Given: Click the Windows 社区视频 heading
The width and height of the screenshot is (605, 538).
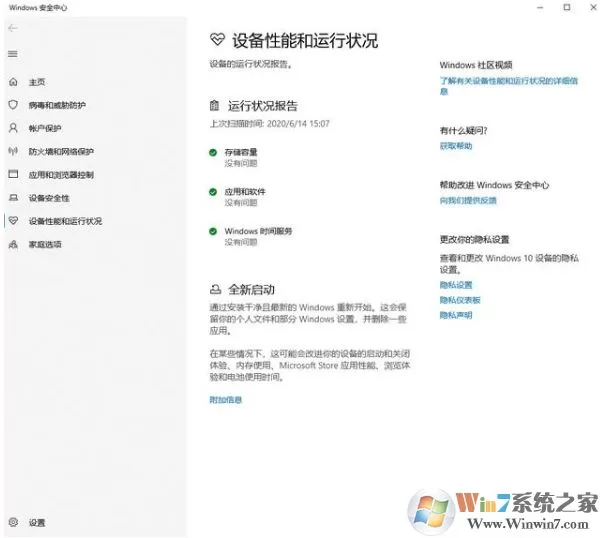Looking at the screenshot, I should coord(476,65).
